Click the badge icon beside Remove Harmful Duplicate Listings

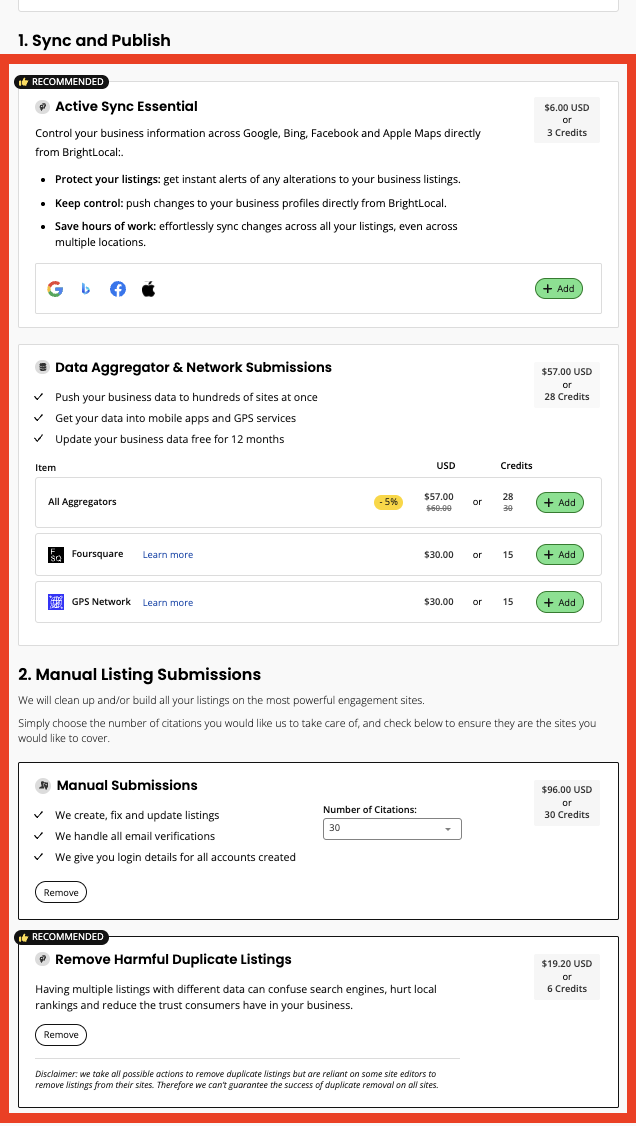41,959
